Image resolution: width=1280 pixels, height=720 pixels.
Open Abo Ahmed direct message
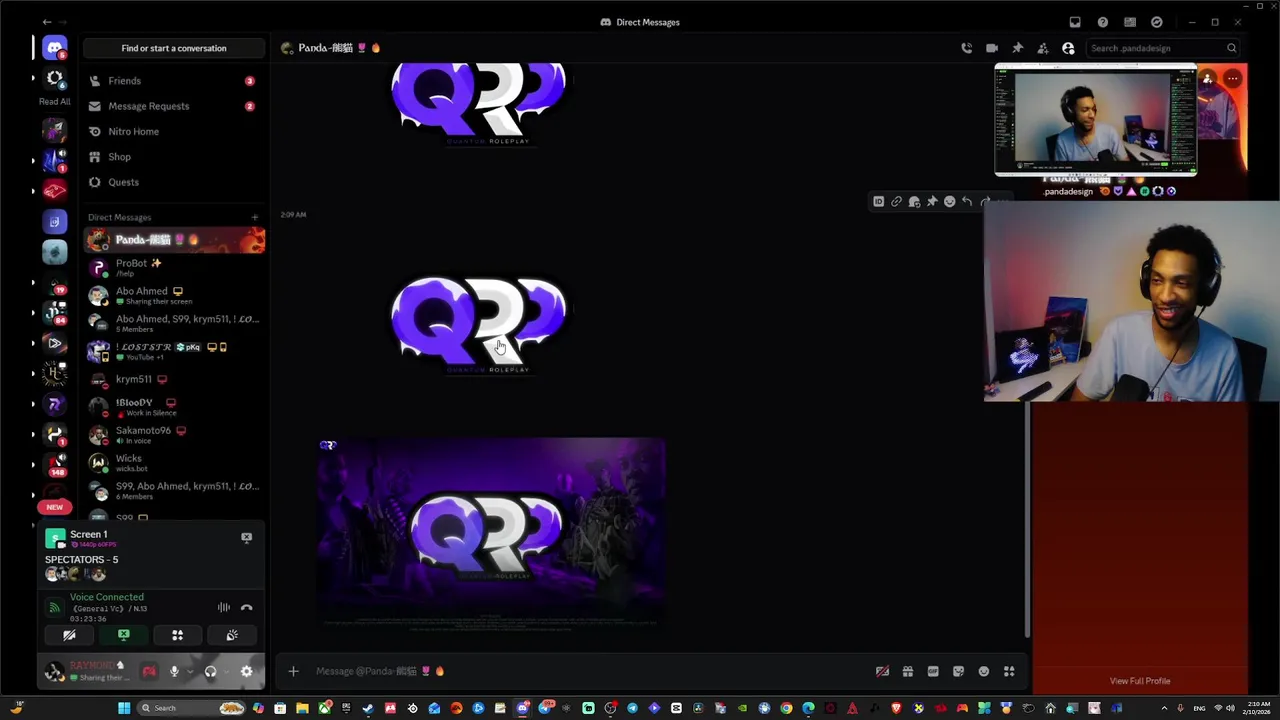pos(174,295)
